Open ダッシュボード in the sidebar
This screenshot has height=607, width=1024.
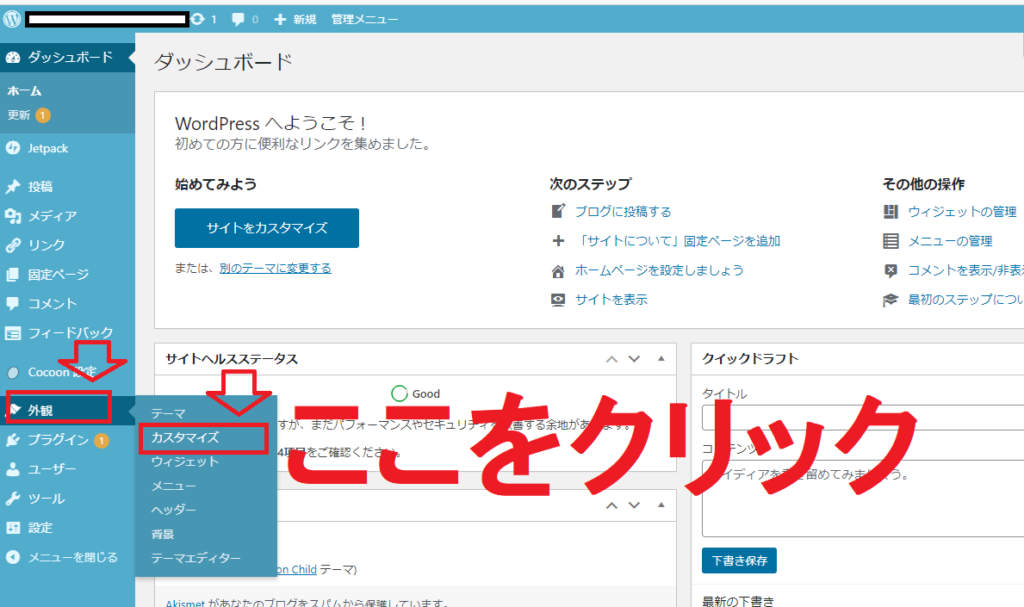coord(67,57)
